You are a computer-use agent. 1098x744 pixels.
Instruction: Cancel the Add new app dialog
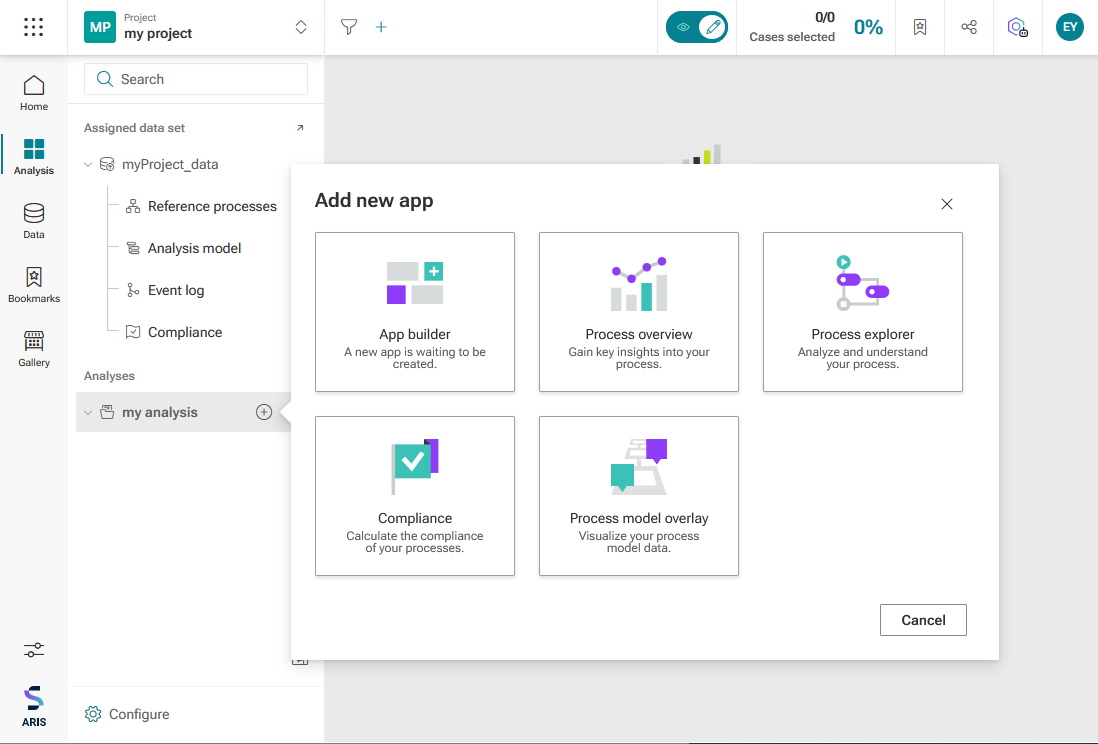coord(923,620)
